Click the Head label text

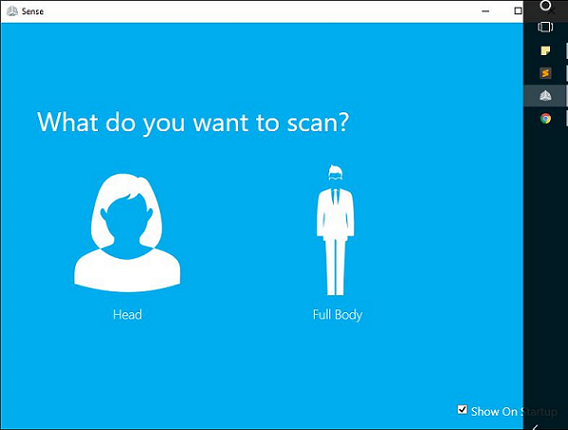[x=127, y=314]
